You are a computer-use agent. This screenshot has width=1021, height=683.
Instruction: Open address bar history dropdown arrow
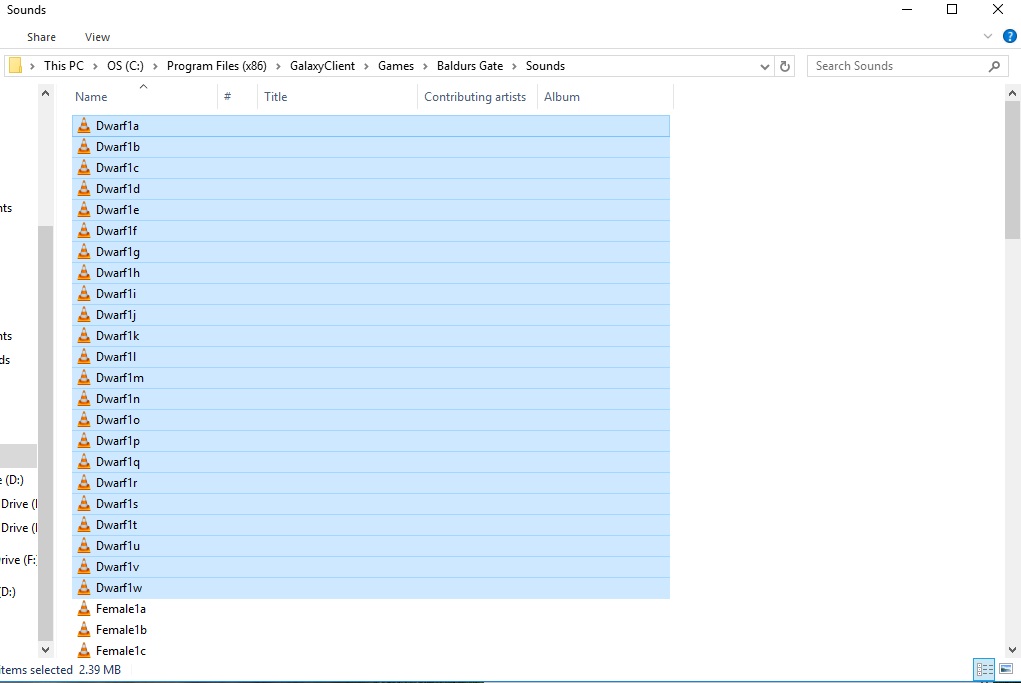click(x=764, y=66)
